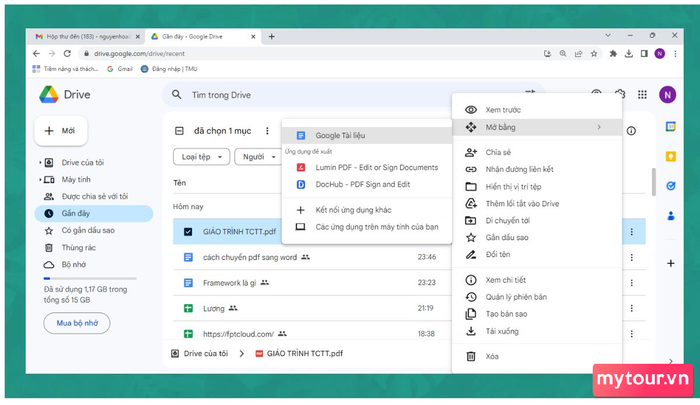Click the browser reload icon

(67, 54)
